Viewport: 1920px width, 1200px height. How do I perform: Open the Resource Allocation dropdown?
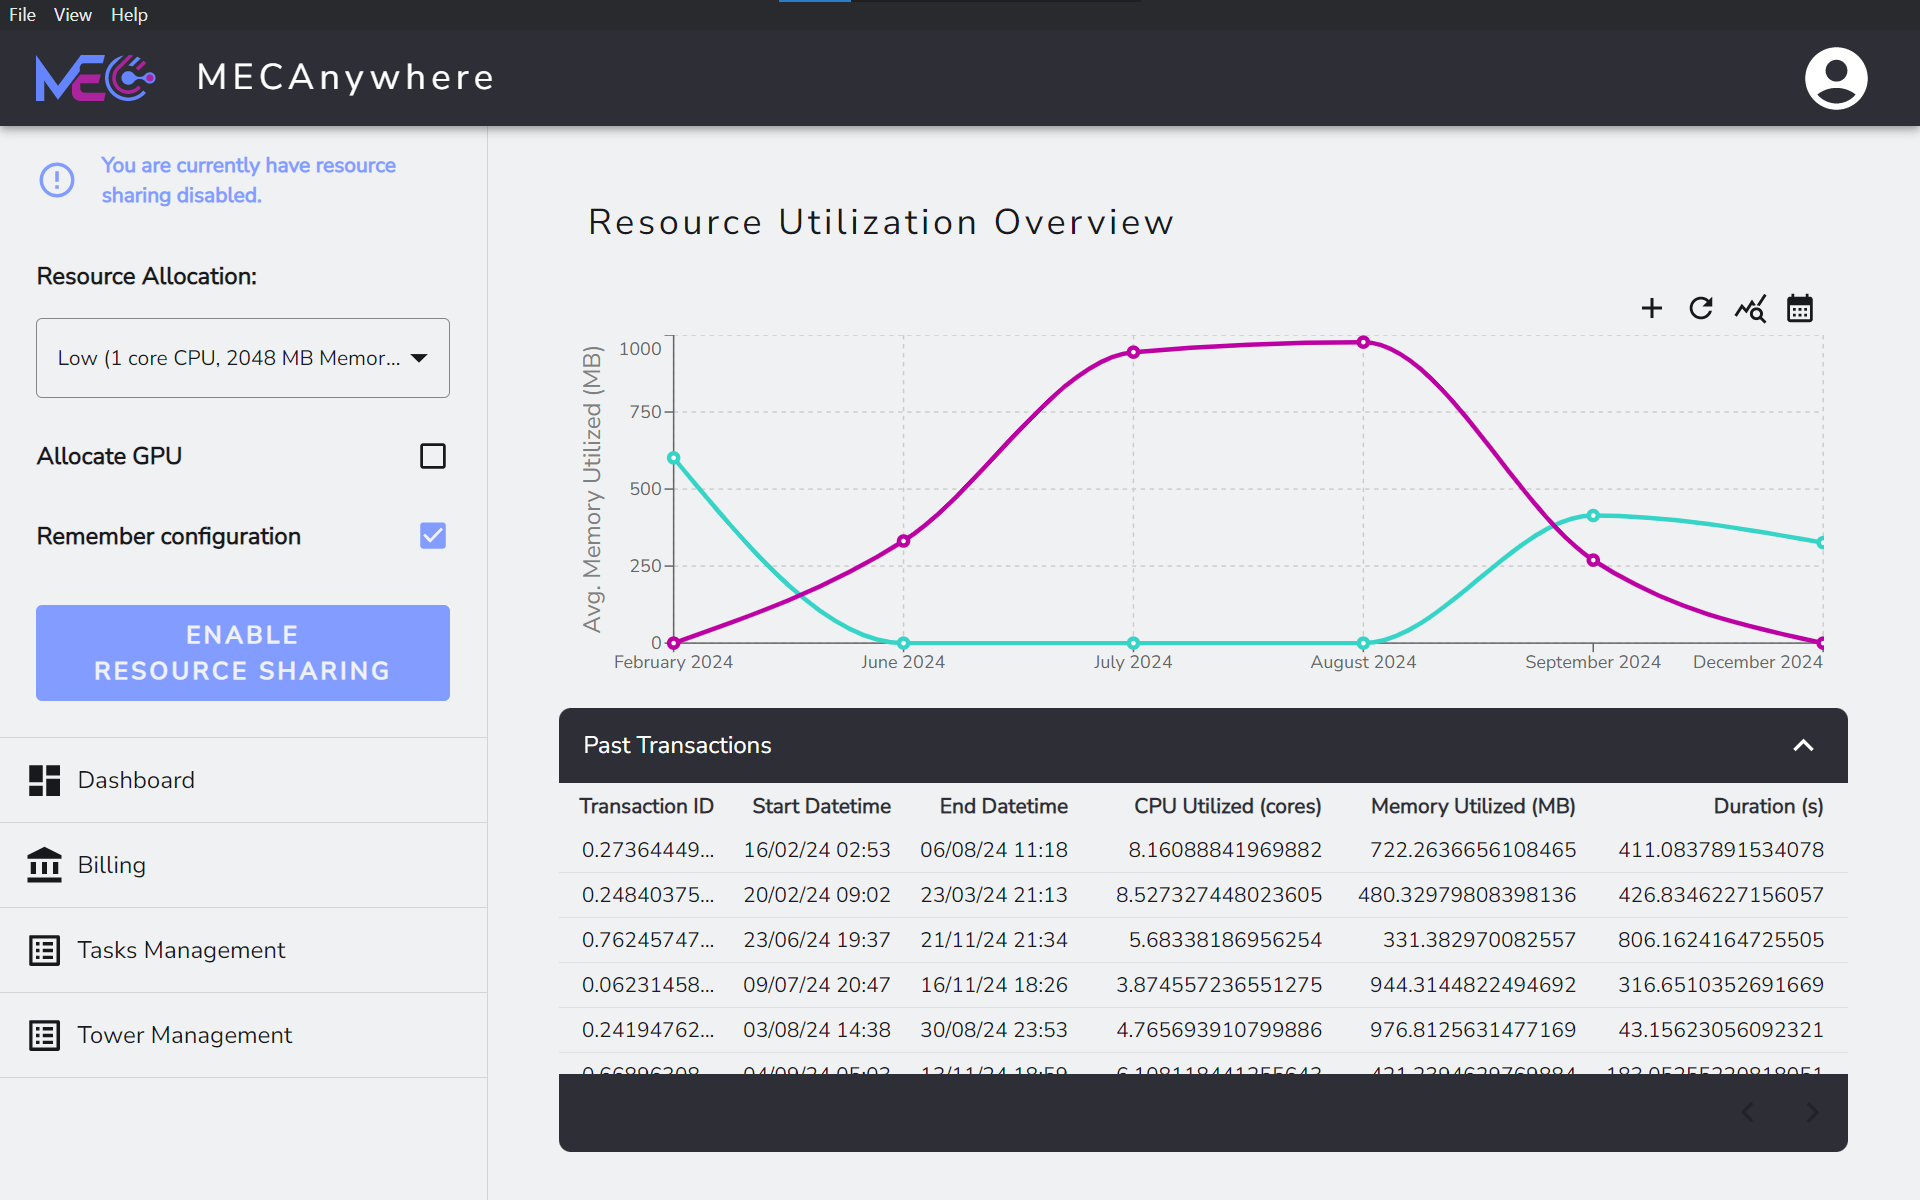243,358
